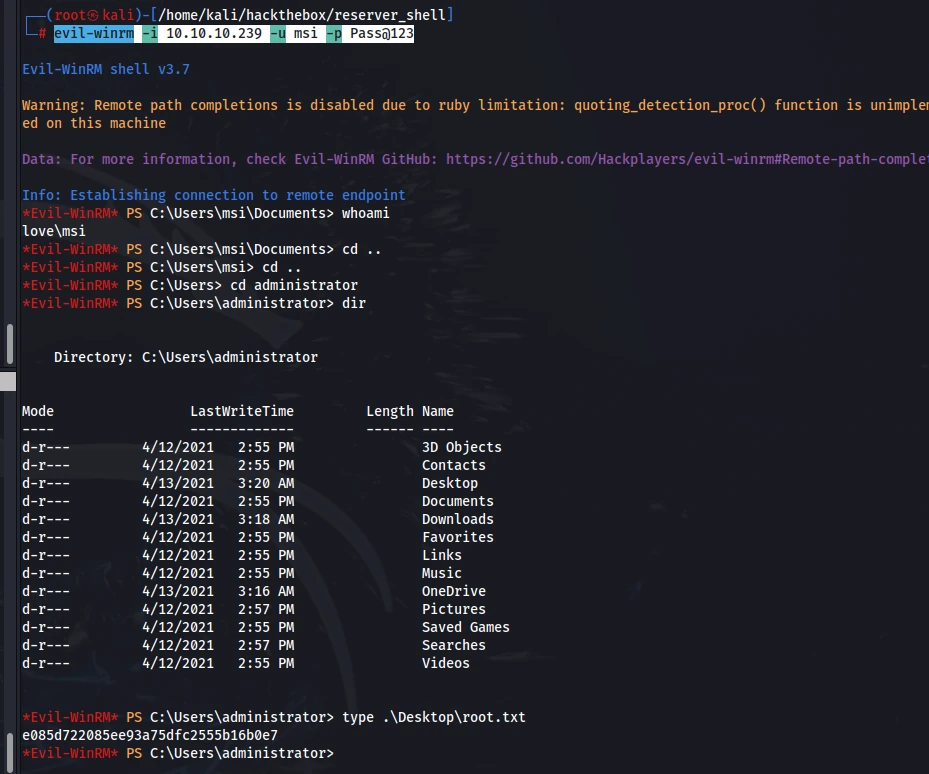Click the lower scrollbar thumb at bottom-left
Image resolution: width=929 pixels, height=774 pixels.
[9, 753]
